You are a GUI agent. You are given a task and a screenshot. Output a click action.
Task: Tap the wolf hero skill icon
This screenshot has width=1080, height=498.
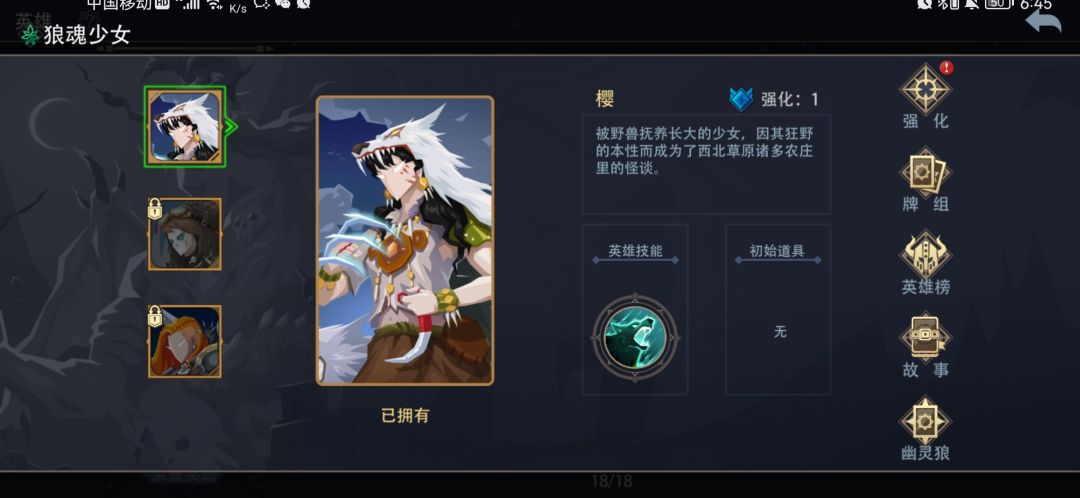click(635, 337)
